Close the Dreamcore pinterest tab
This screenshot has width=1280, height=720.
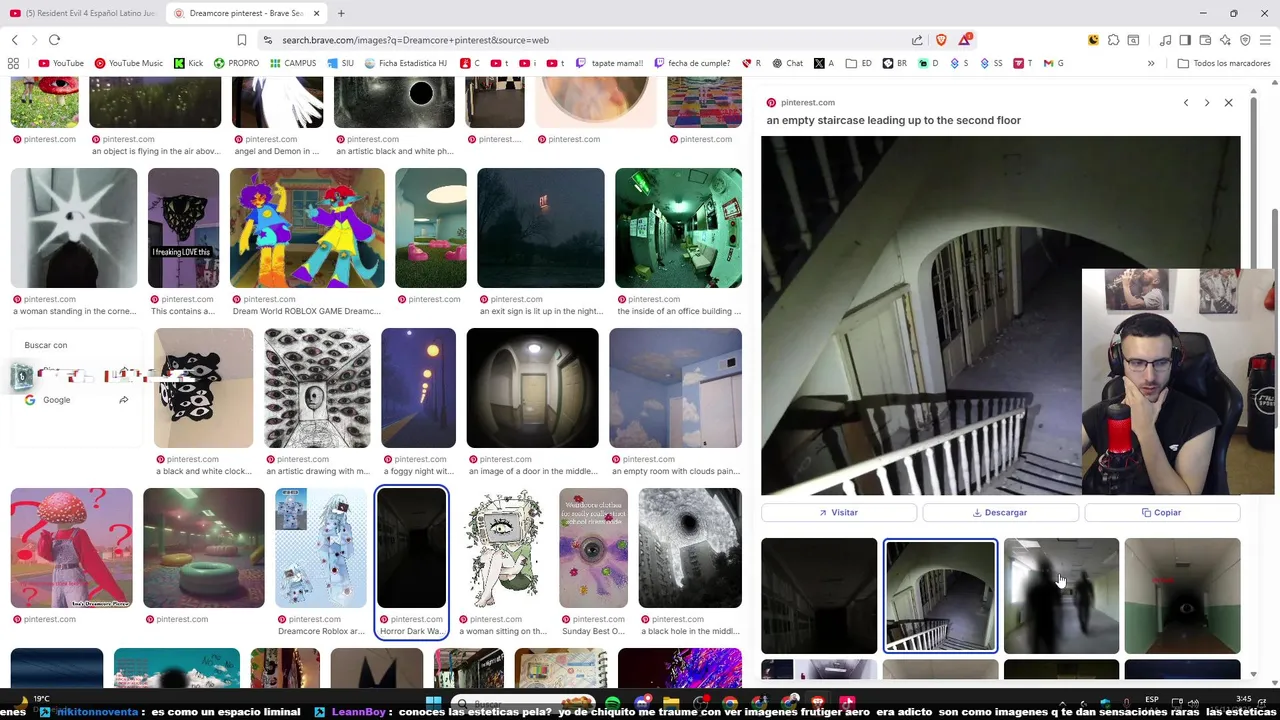pyautogui.click(x=317, y=13)
